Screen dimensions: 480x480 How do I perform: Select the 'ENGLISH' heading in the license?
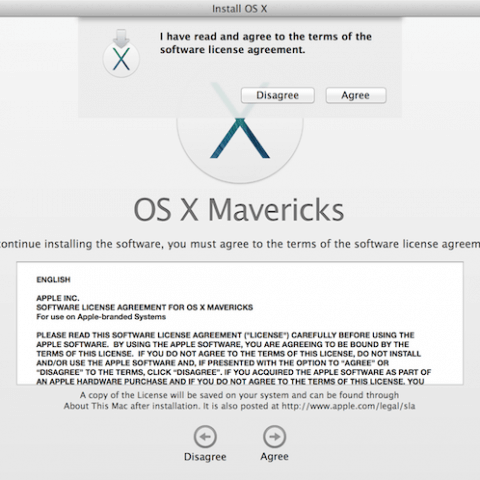pyautogui.click(x=53, y=280)
